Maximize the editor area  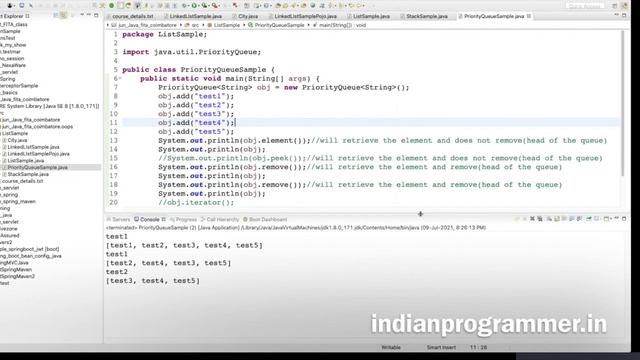pos(624,15)
